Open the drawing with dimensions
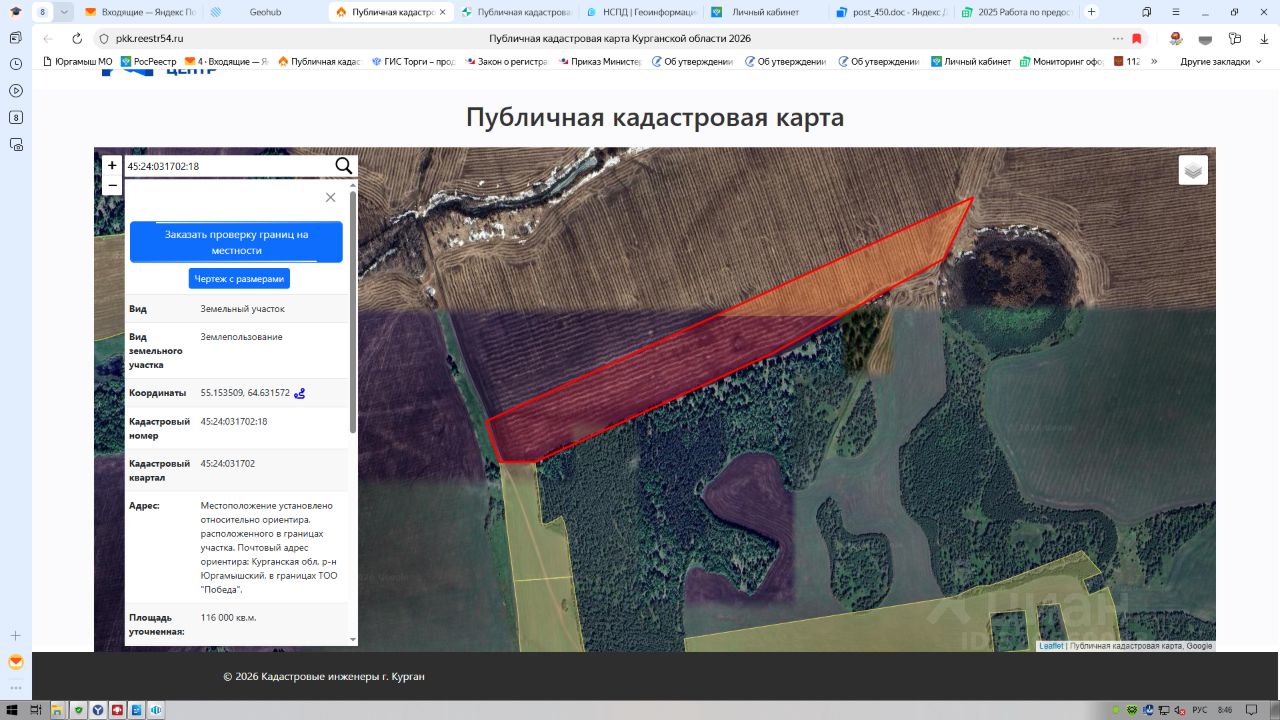Screen dimensions: 1280x720 coord(239,279)
